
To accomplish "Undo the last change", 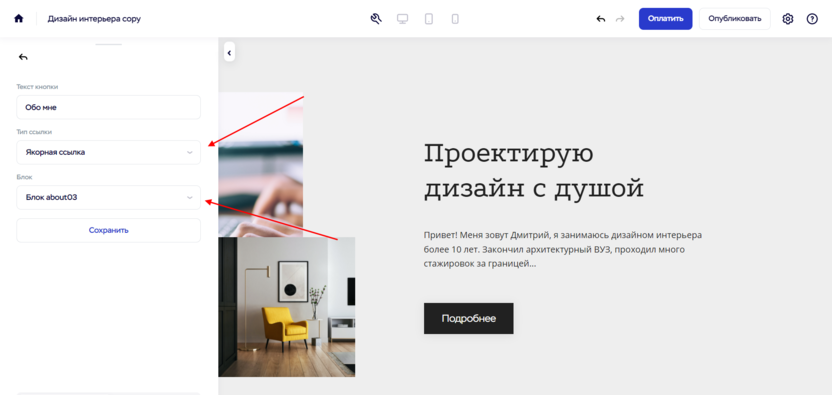I will pos(601,19).
